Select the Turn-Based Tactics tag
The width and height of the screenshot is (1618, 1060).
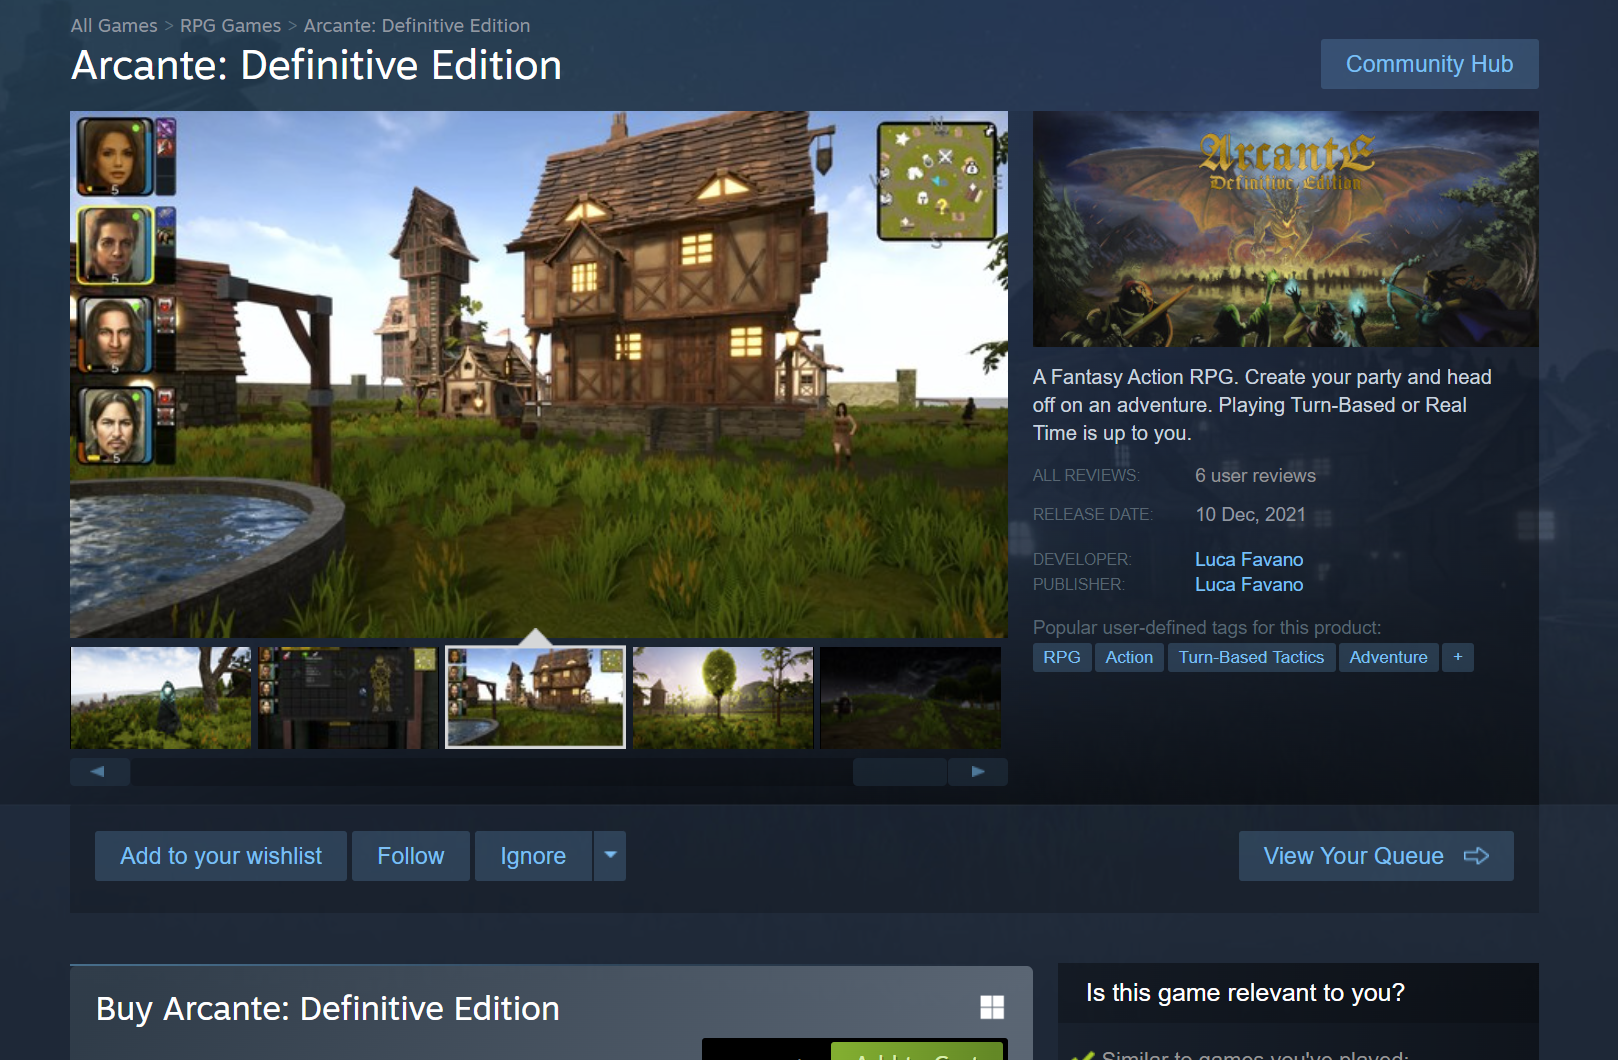click(x=1251, y=657)
